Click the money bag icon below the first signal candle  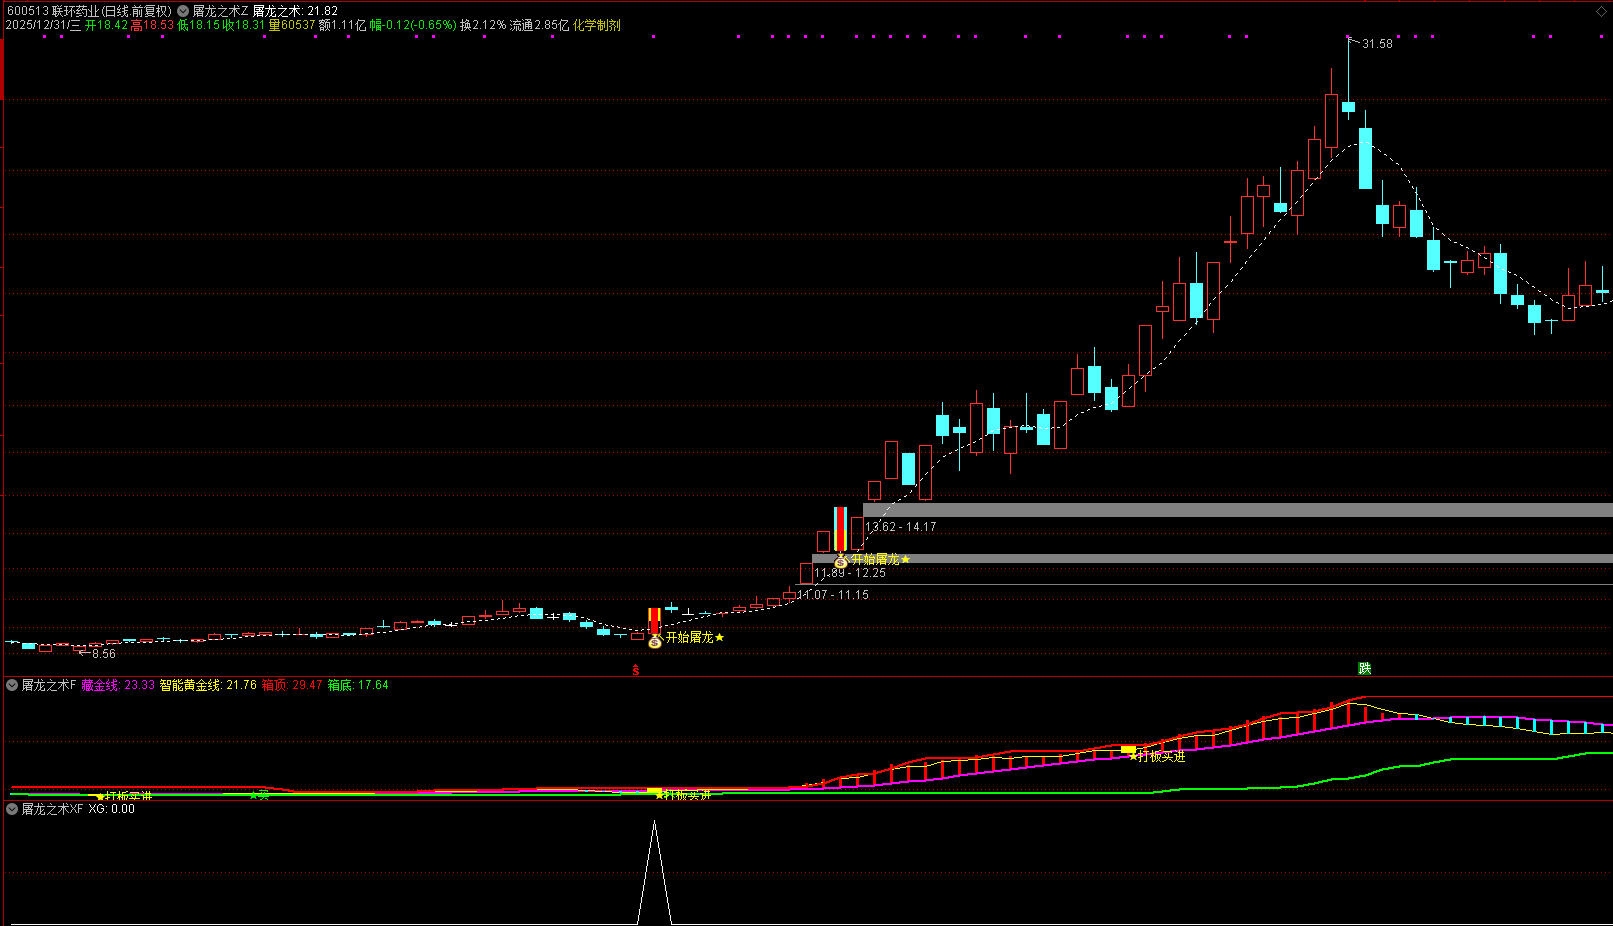point(655,641)
